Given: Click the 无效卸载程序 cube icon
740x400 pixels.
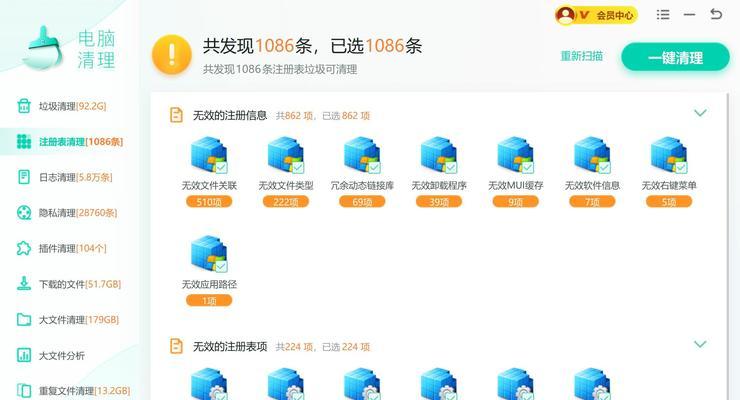Looking at the screenshot, I should (438, 155).
